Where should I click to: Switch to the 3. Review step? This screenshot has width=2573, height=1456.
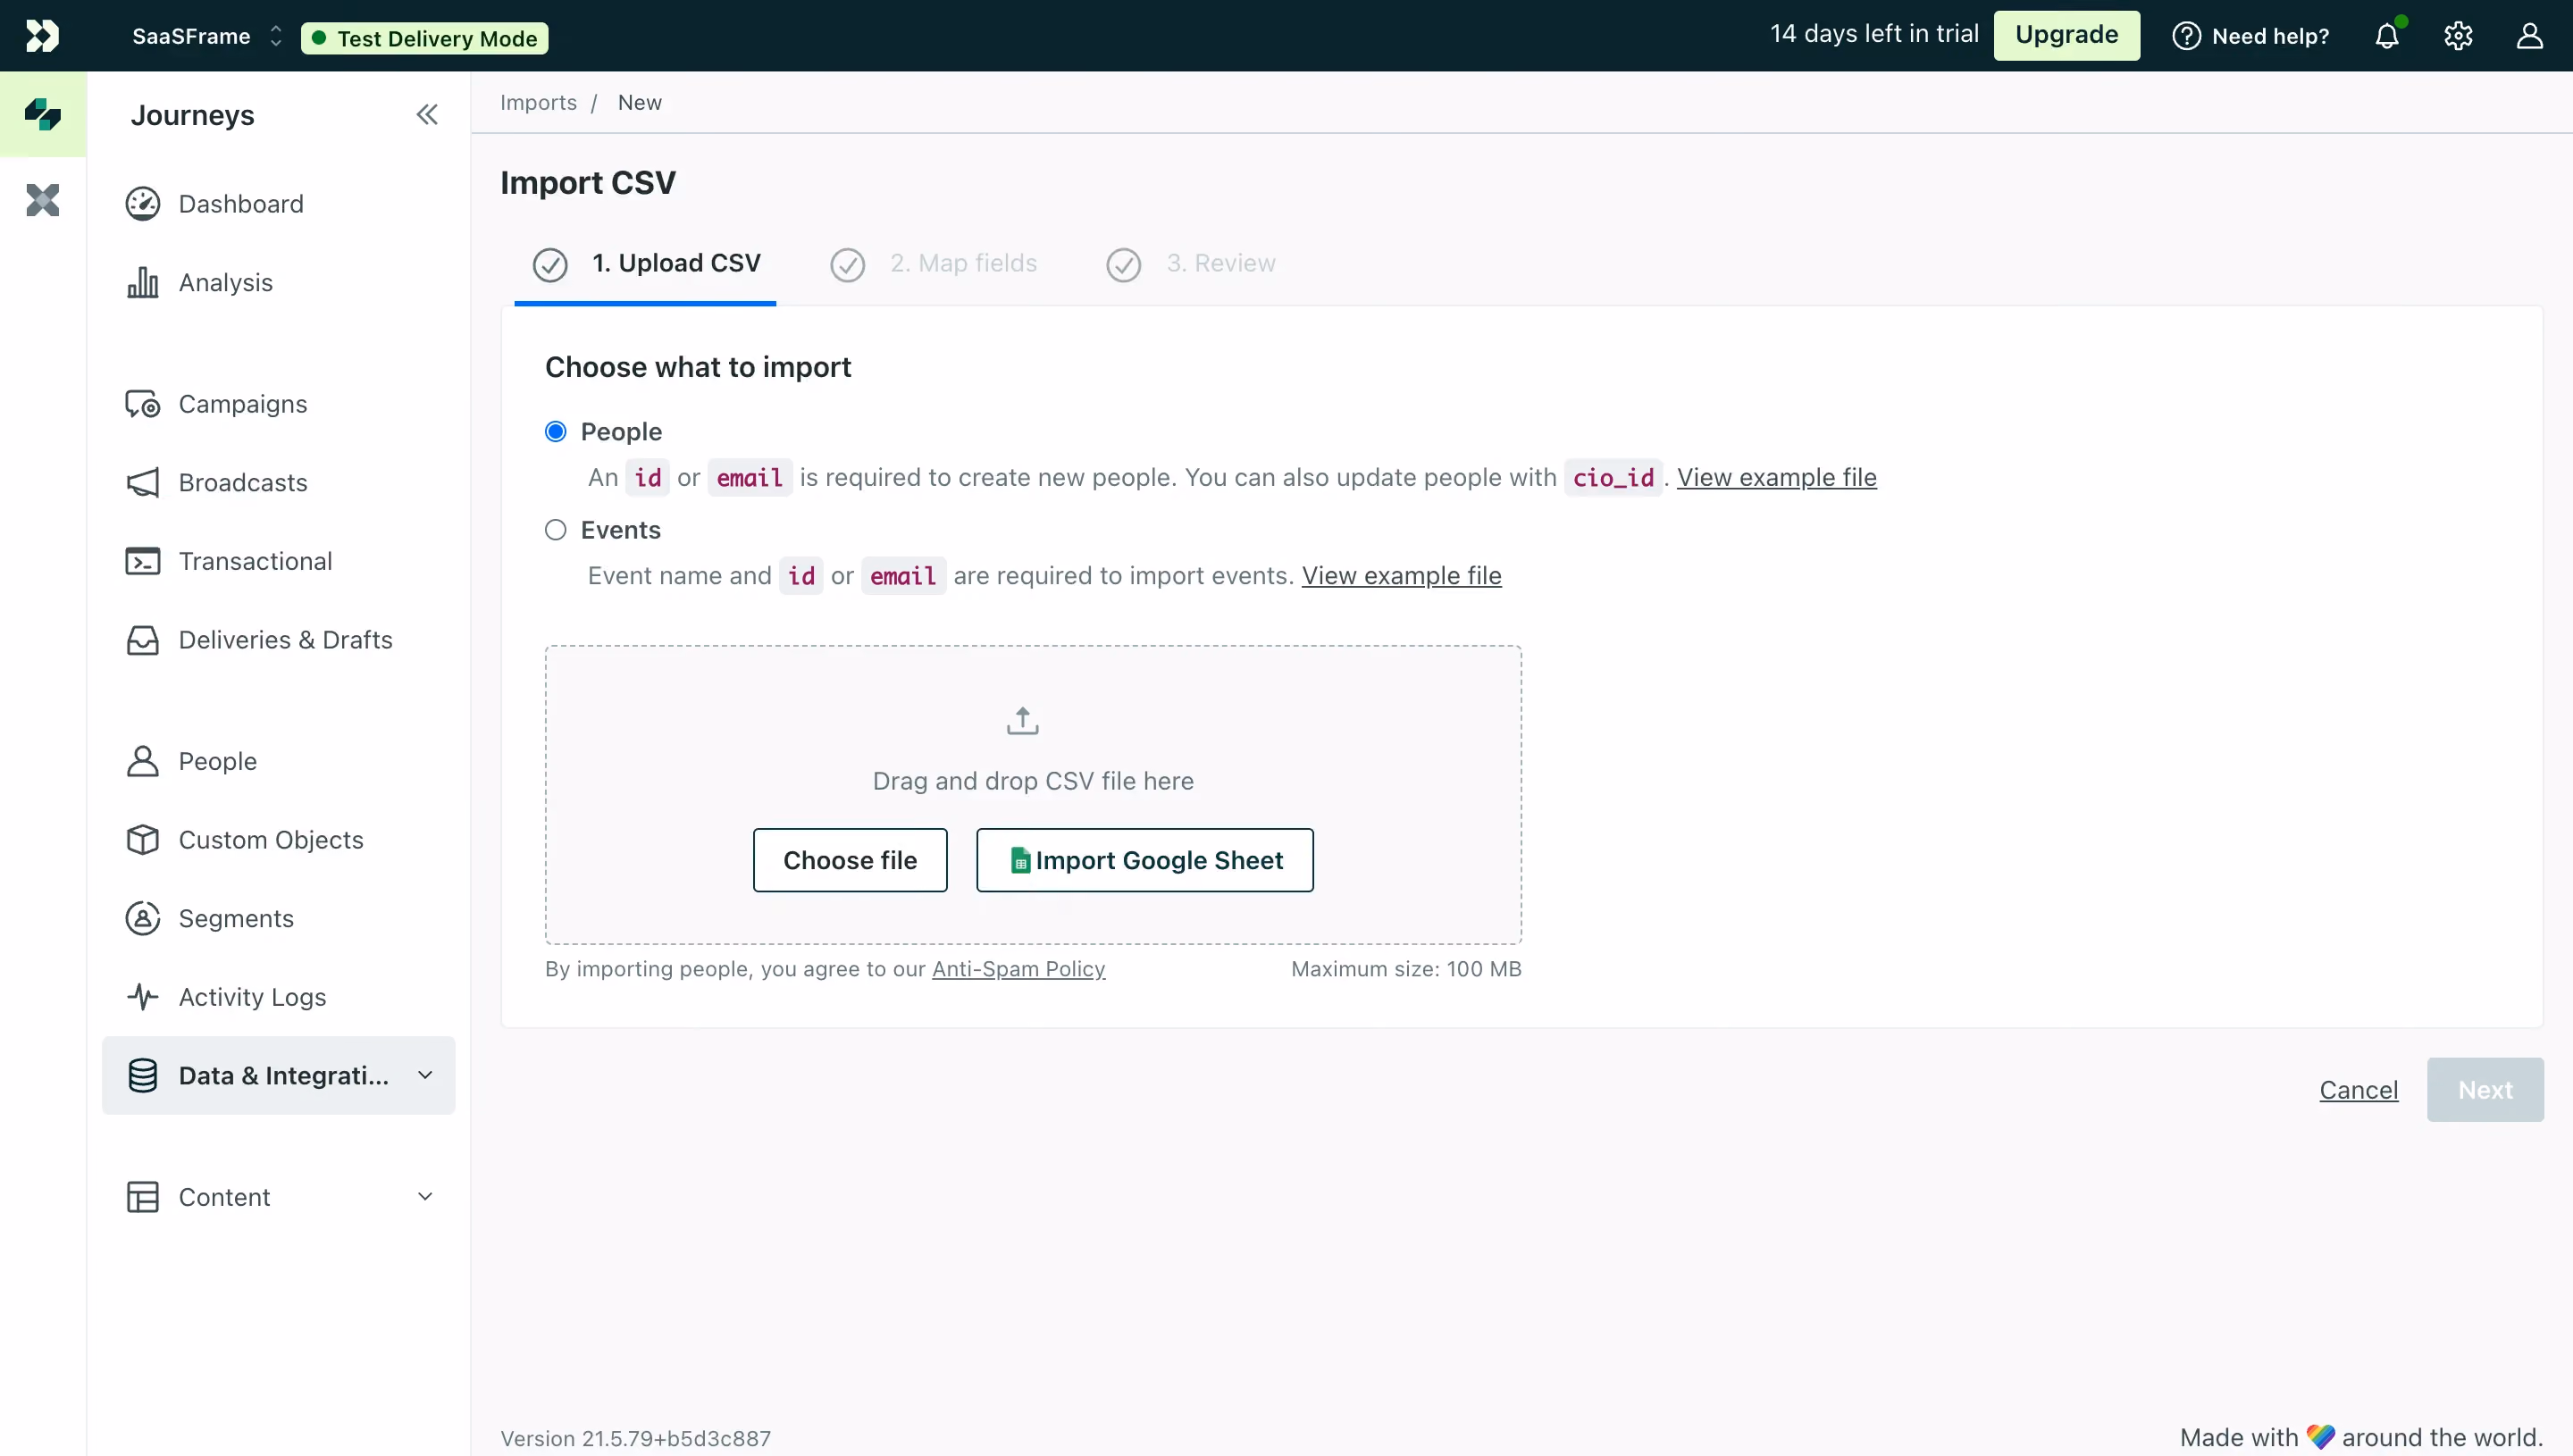coord(1191,264)
